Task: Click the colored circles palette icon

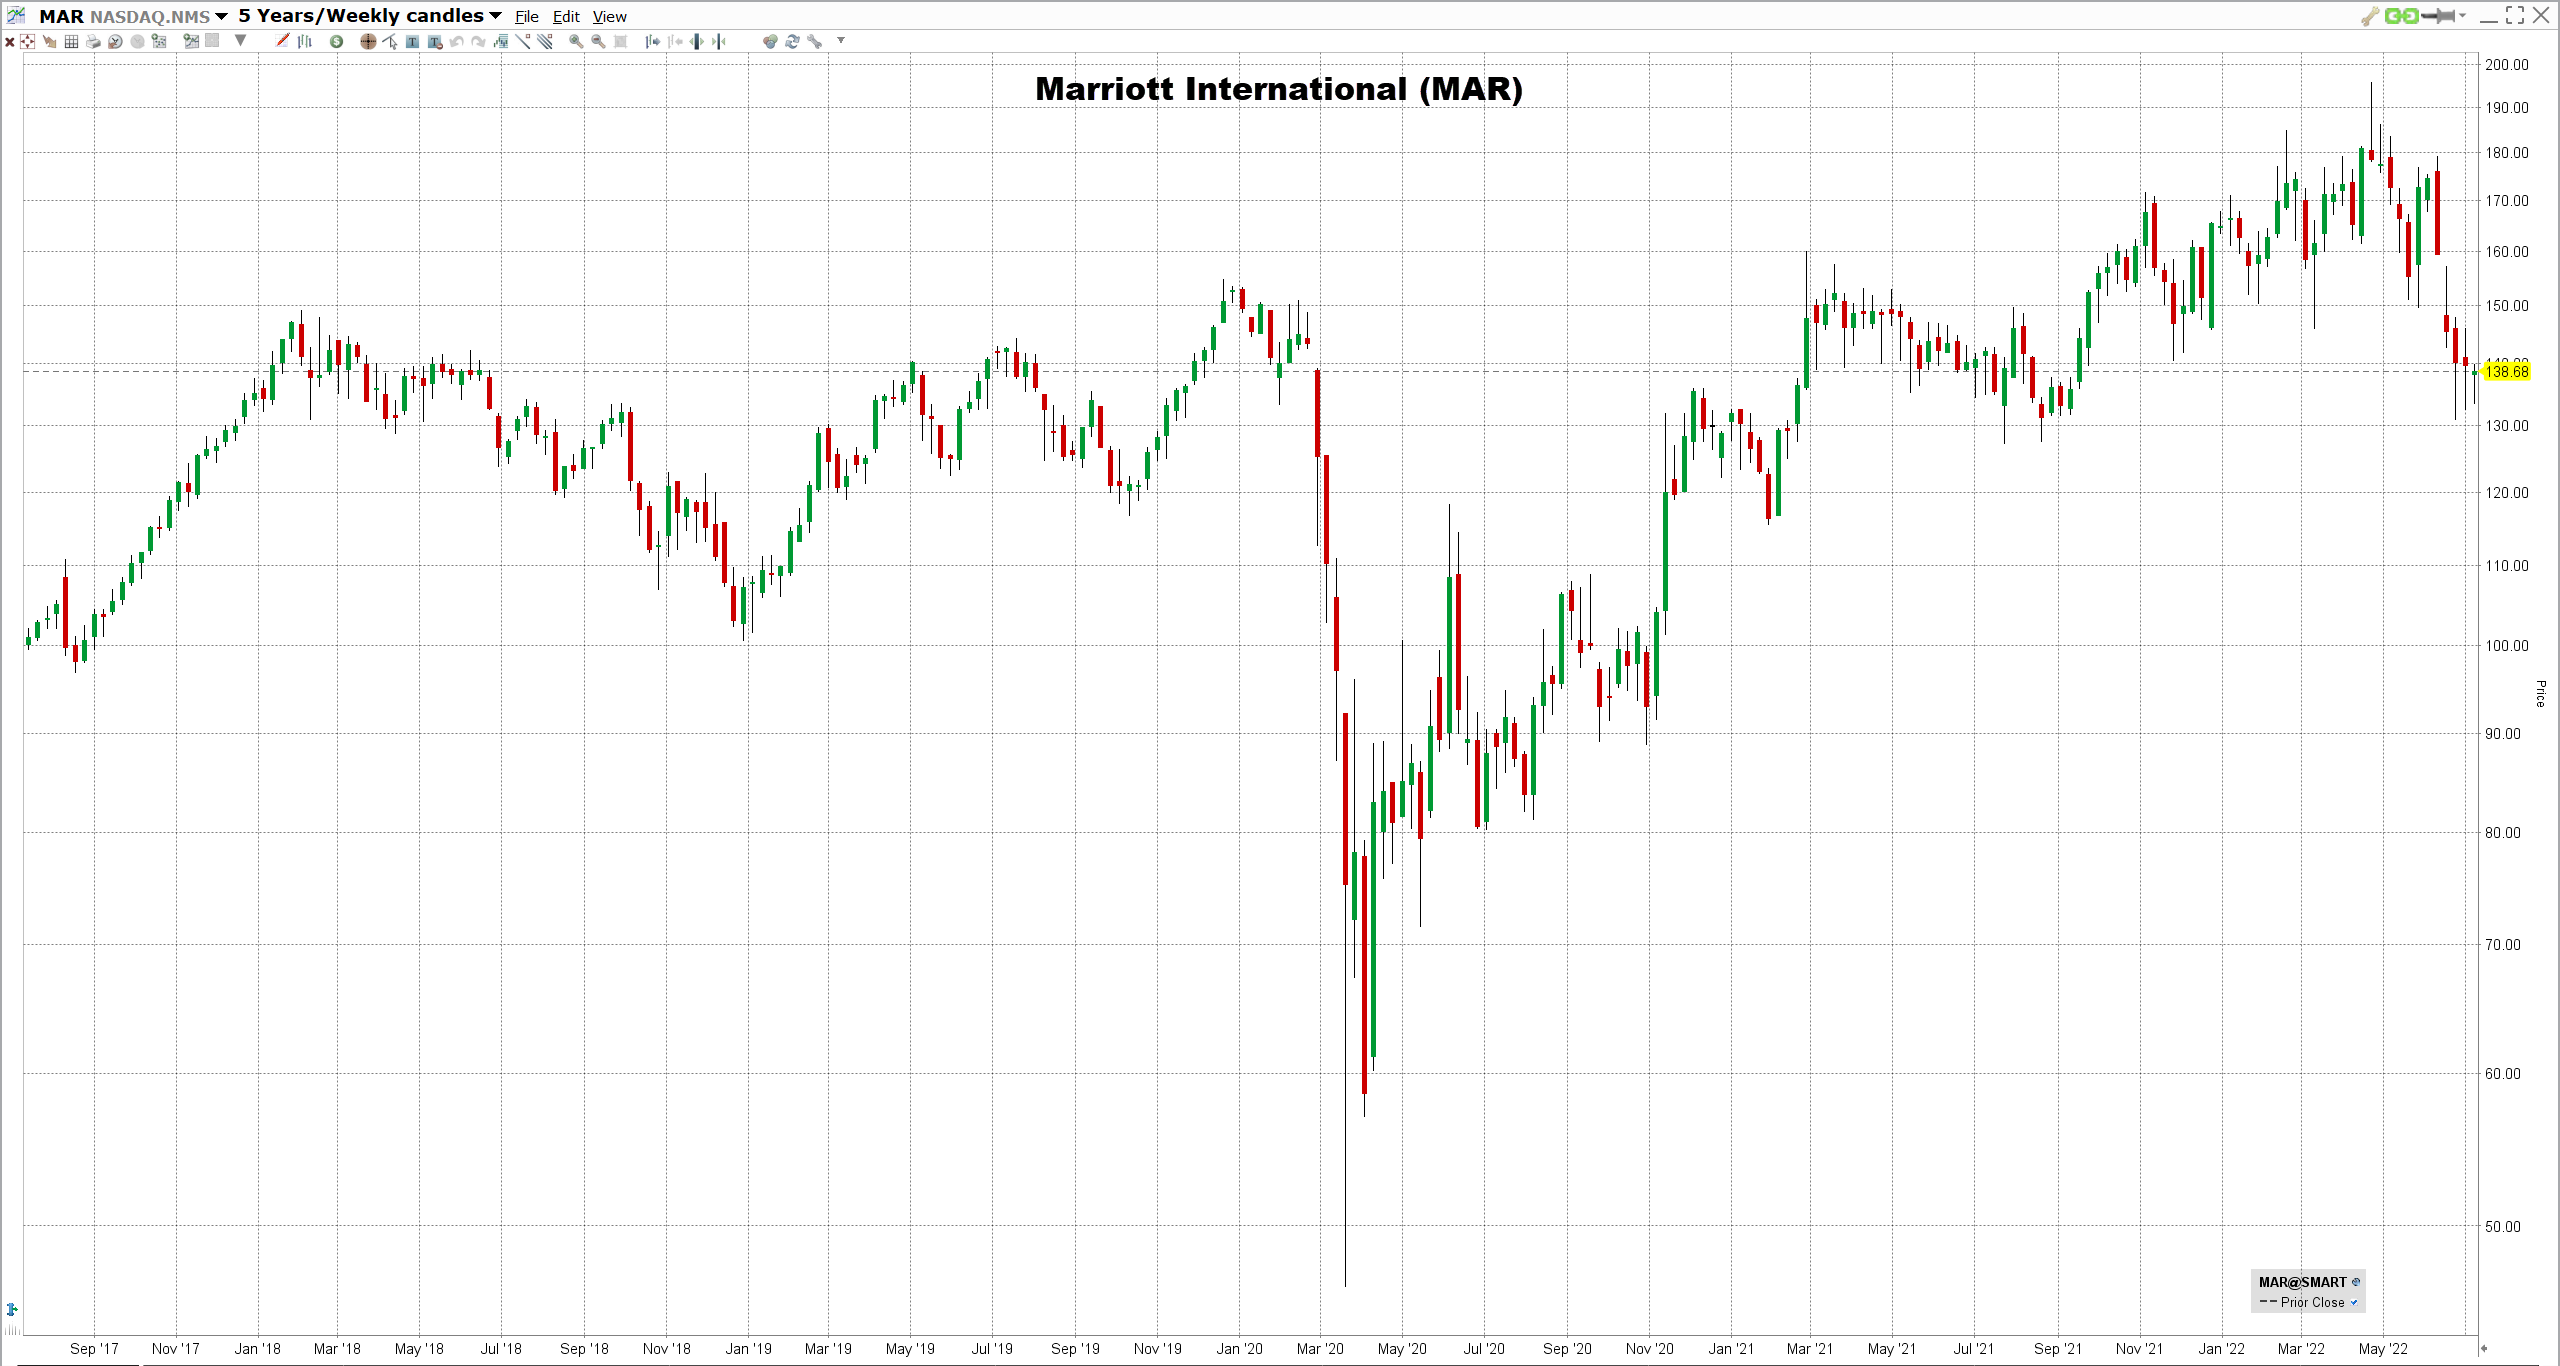Action: [770, 41]
